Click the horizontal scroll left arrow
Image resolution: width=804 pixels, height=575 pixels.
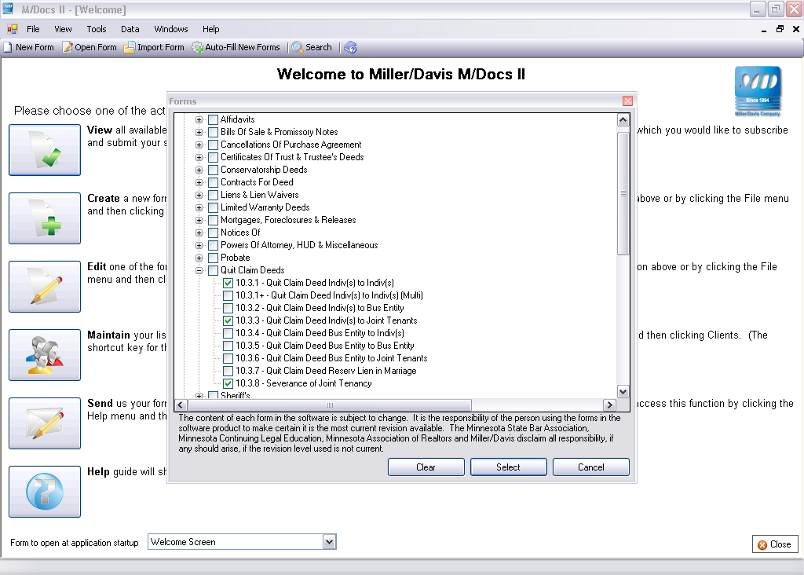180,405
